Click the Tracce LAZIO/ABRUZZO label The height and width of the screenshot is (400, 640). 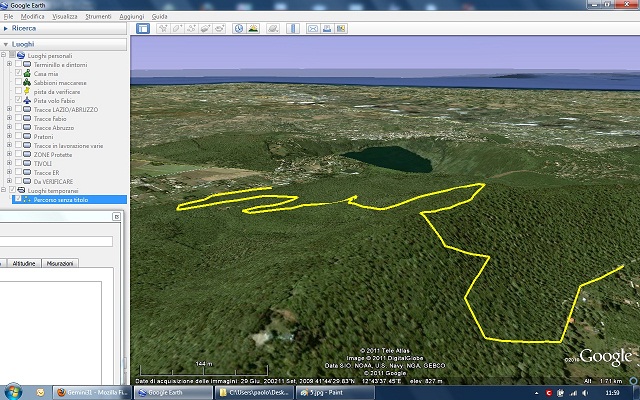[66, 109]
